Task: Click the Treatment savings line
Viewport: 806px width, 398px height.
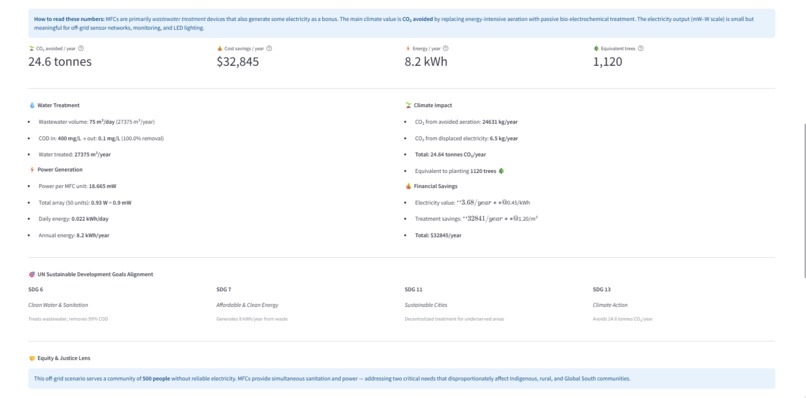Action: [x=477, y=219]
